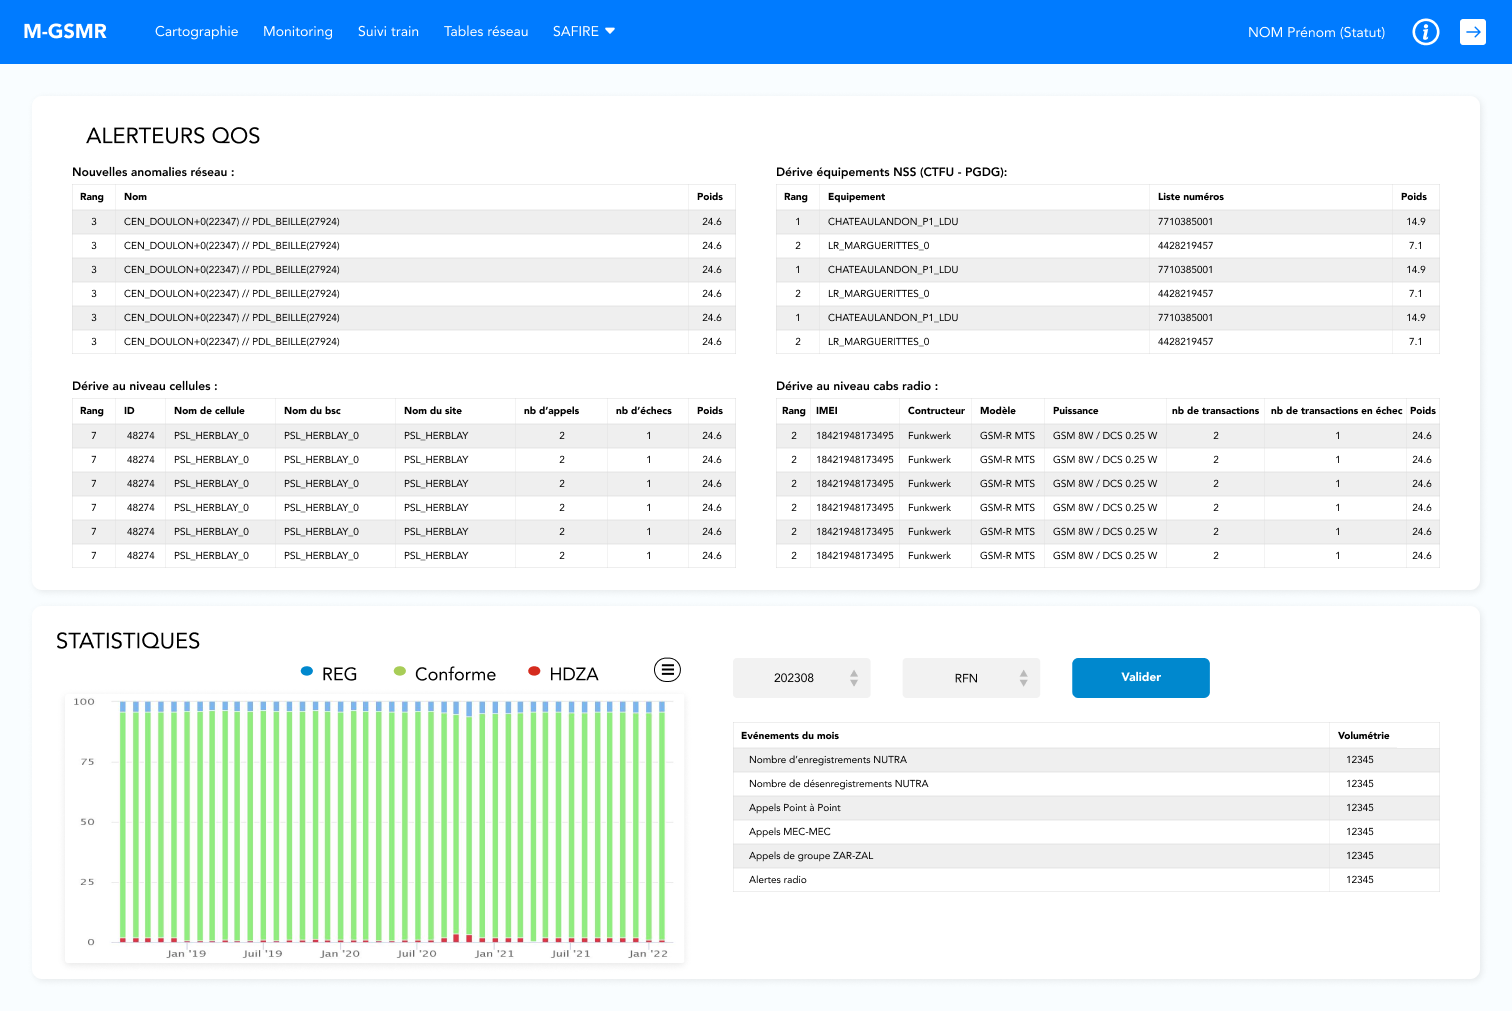
Task: Open the chart hamburger menu icon
Action: (667, 670)
